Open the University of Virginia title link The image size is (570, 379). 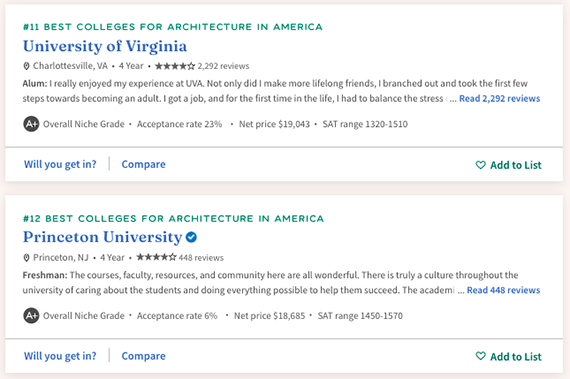pyautogui.click(x=105, y=46)
